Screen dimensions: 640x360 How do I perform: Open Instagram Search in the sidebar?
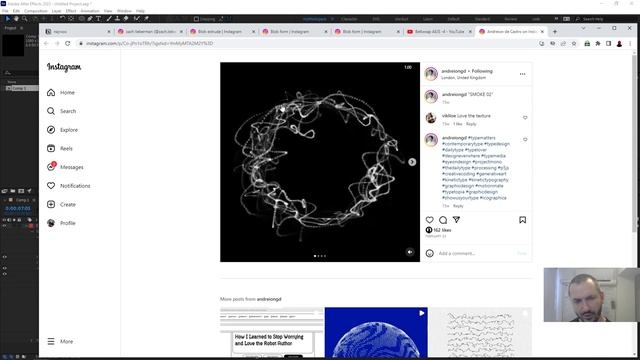(x=61, y=111)
